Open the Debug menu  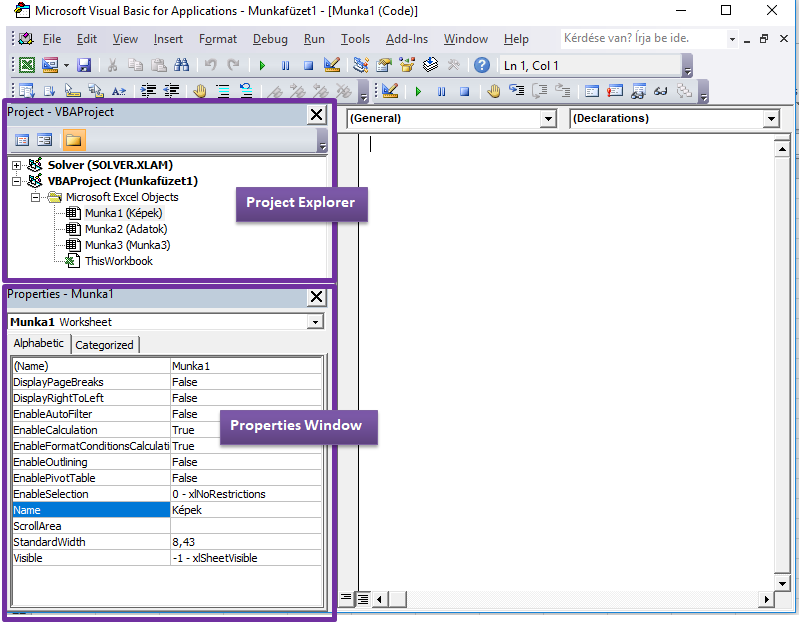point(270,39)
